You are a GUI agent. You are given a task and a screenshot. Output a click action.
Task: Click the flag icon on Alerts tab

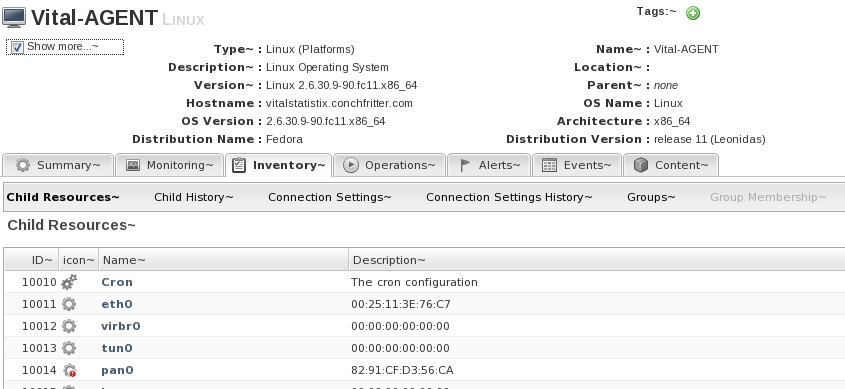click(465, 165)
